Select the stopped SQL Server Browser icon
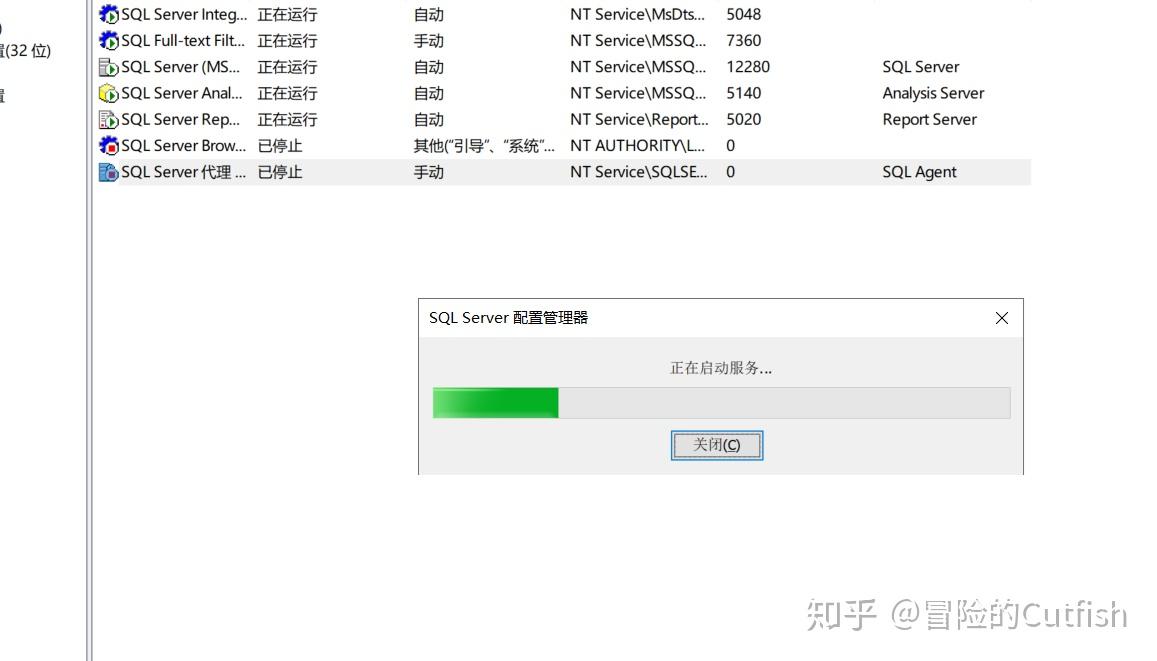Screen dimensions: 1157x661 (x=108, y=145)
